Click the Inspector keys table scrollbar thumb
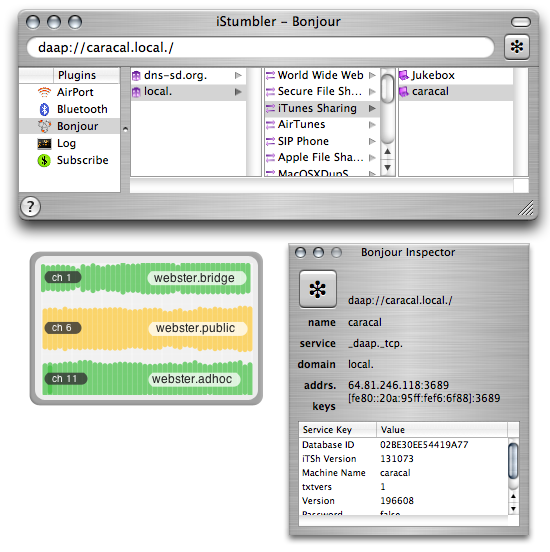This screenshot has height=552, width=550. point(513,460)
